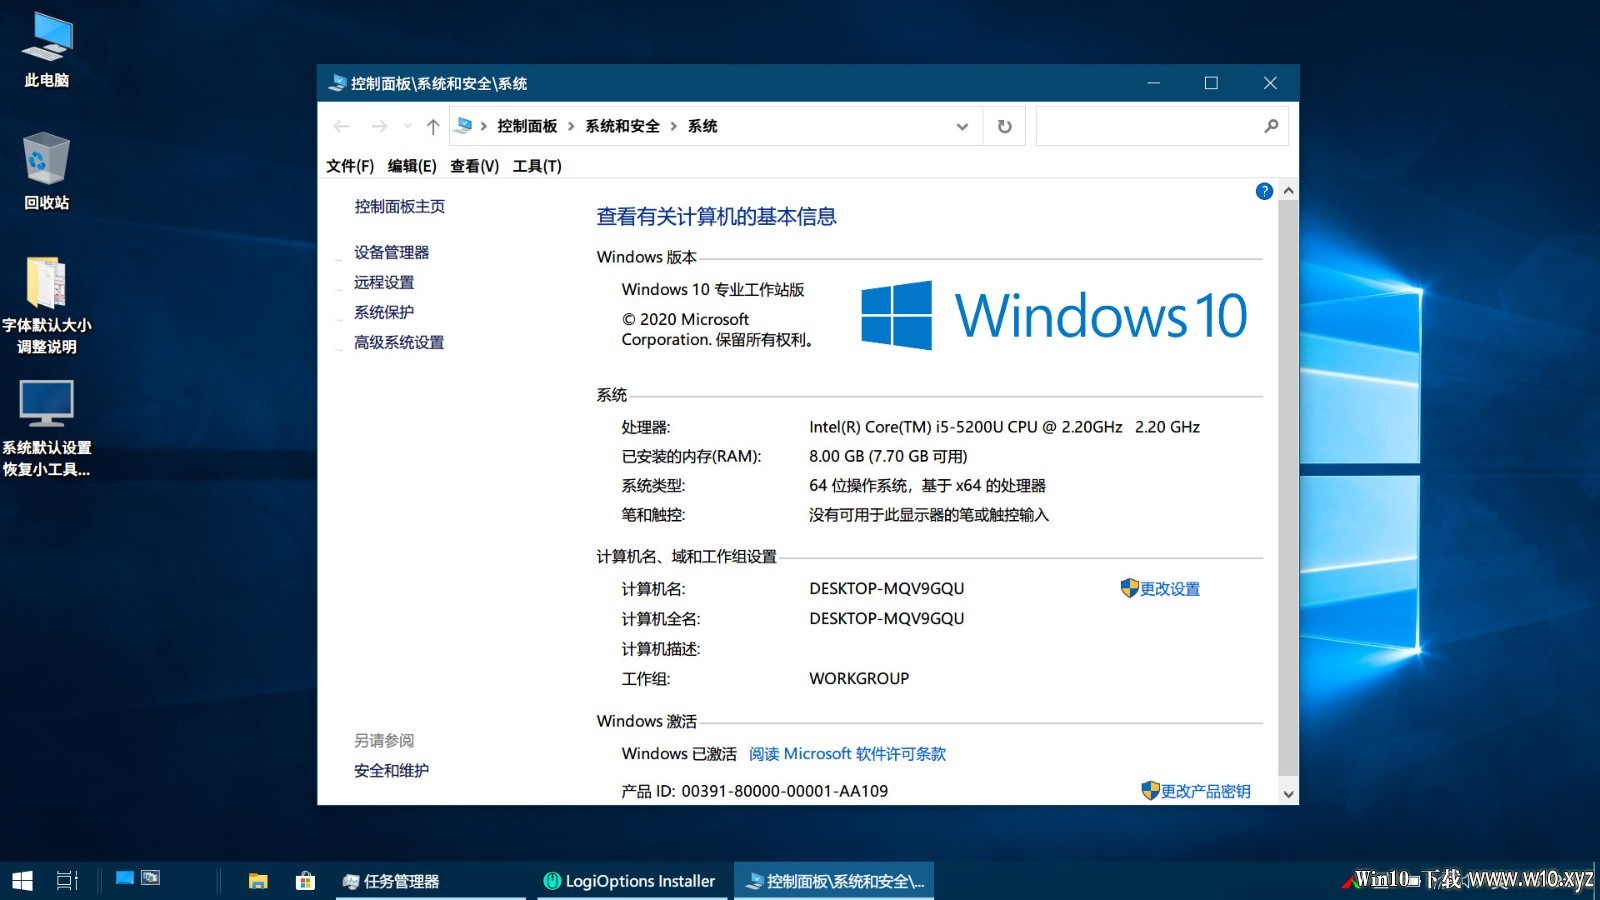The width and height of the screenshot is (1600, 900).
Task: Refresh the address bar with reload icon
Action: coord(1004,126)
